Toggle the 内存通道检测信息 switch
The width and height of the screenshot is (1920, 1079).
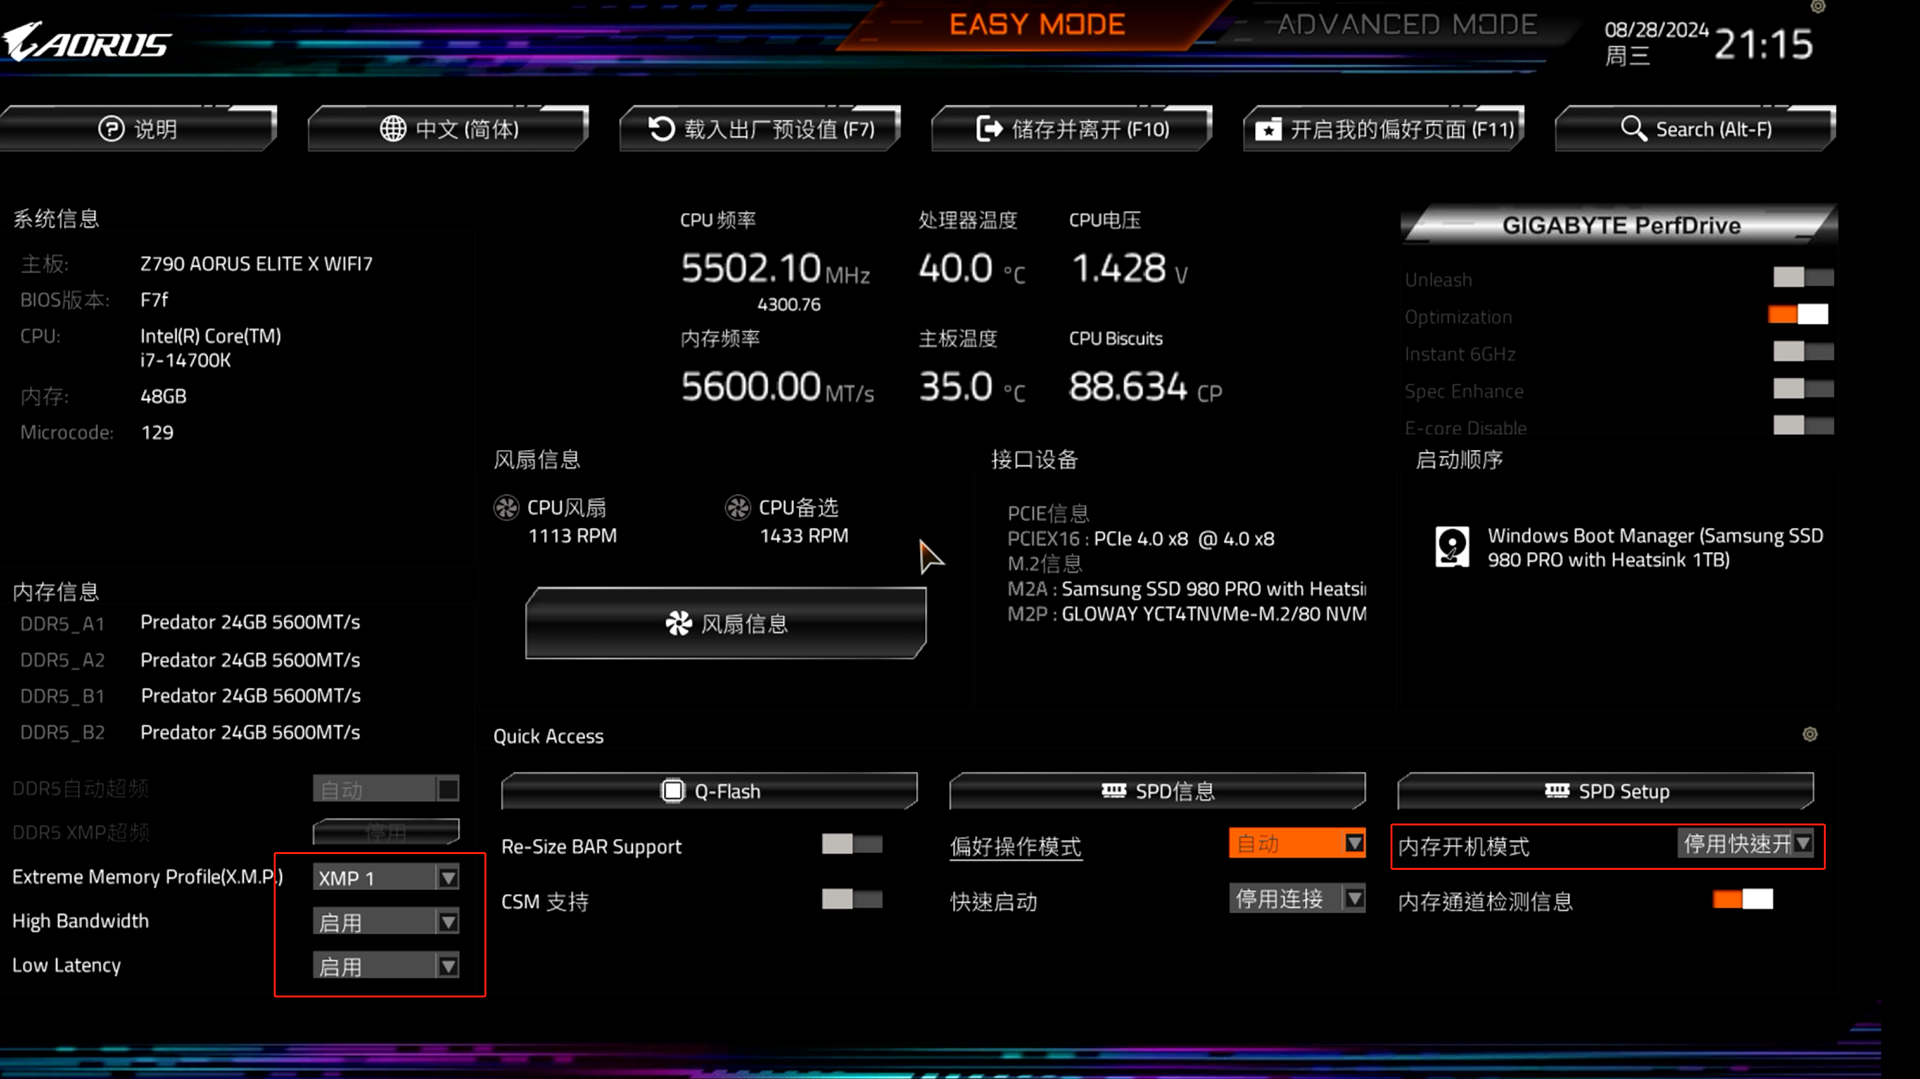tap(1743, 899)
